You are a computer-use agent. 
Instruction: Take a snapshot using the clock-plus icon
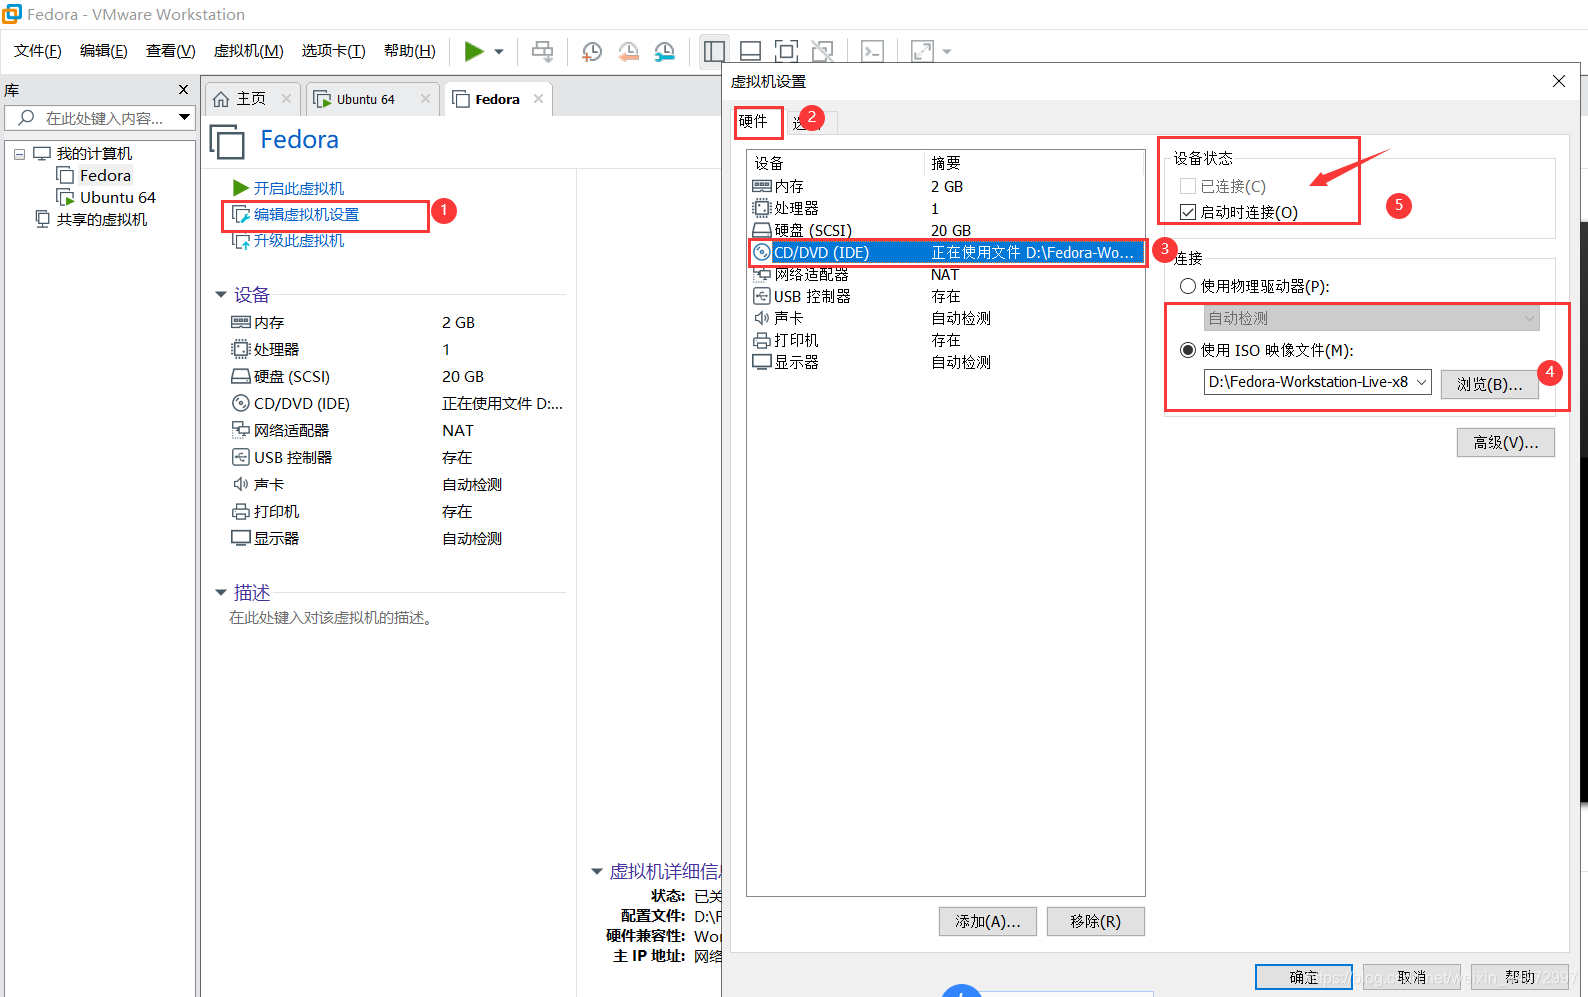pyautogui.click(x=592, y=51)
